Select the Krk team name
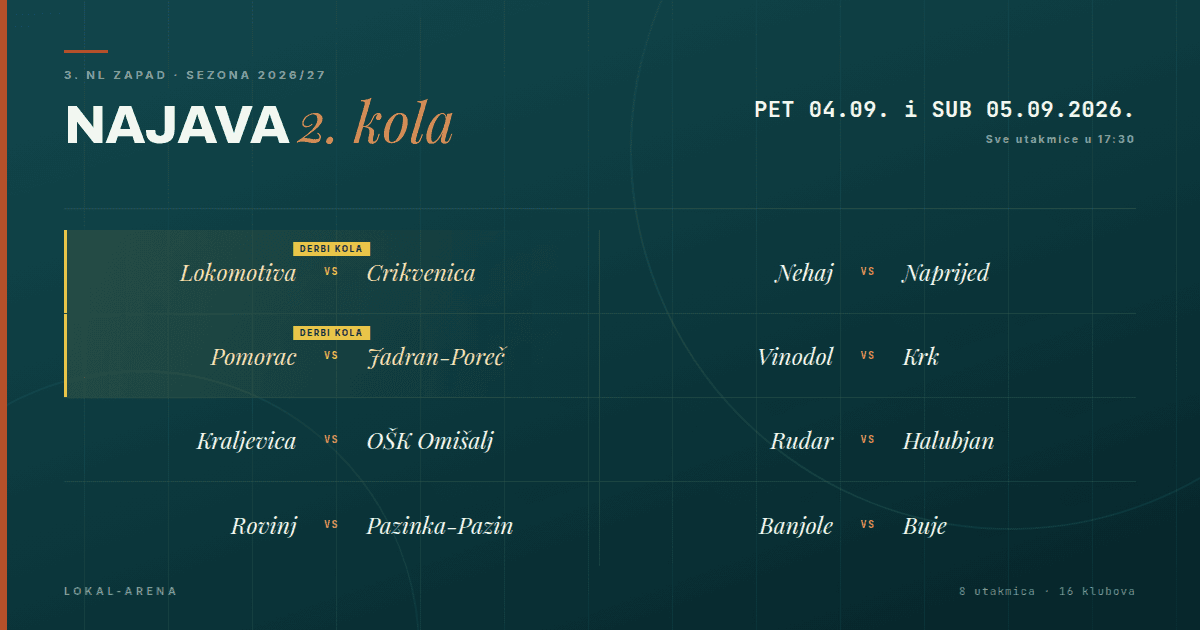Viewport: 1200px width, 630px height. tap(921, 357)
